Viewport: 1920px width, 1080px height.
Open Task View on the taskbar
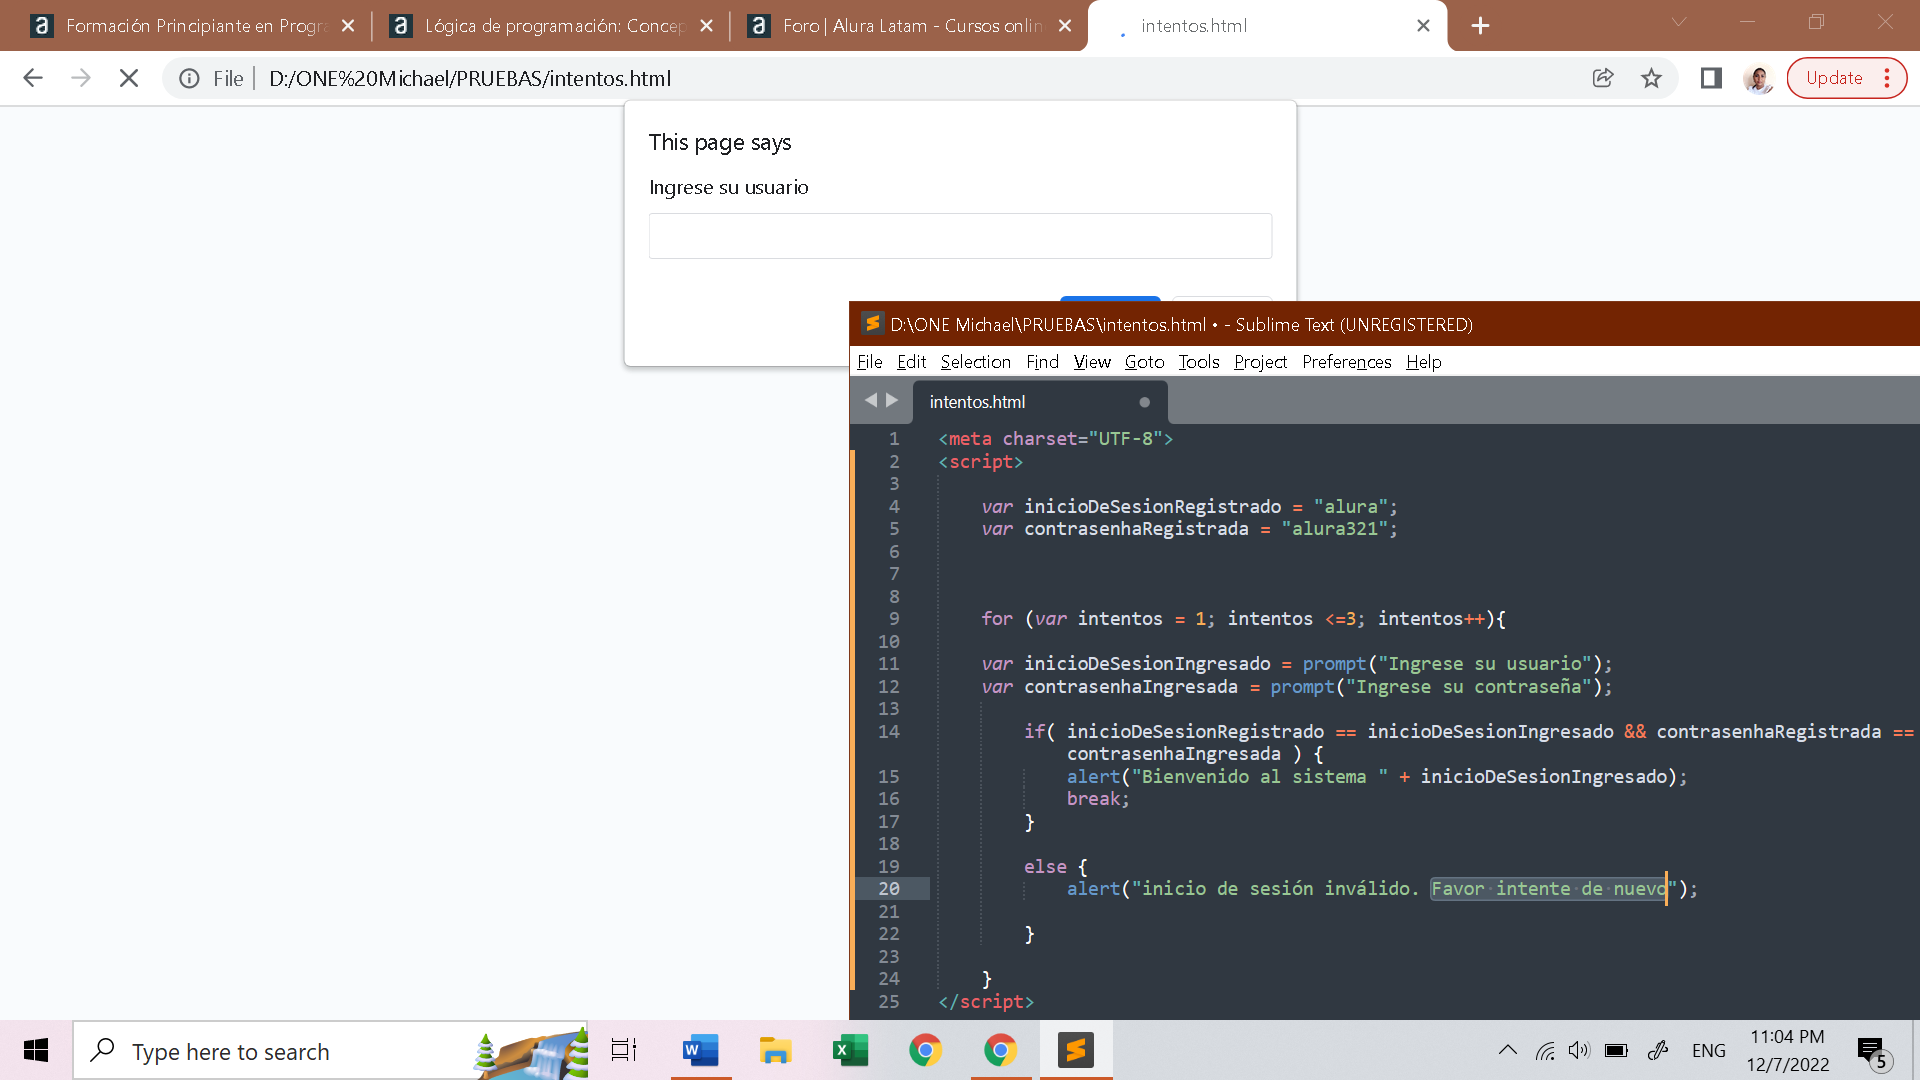624,1050
